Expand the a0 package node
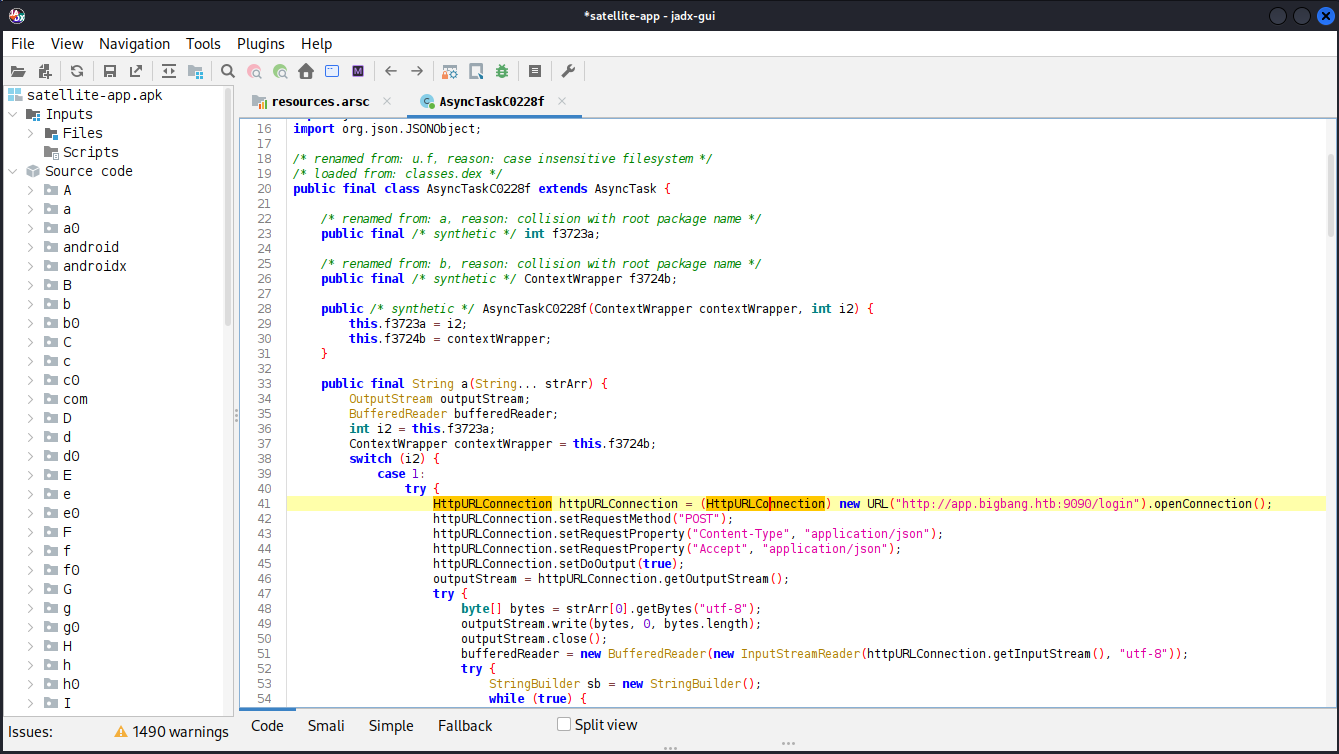The image size is (1339, 754). click(31, 228)
